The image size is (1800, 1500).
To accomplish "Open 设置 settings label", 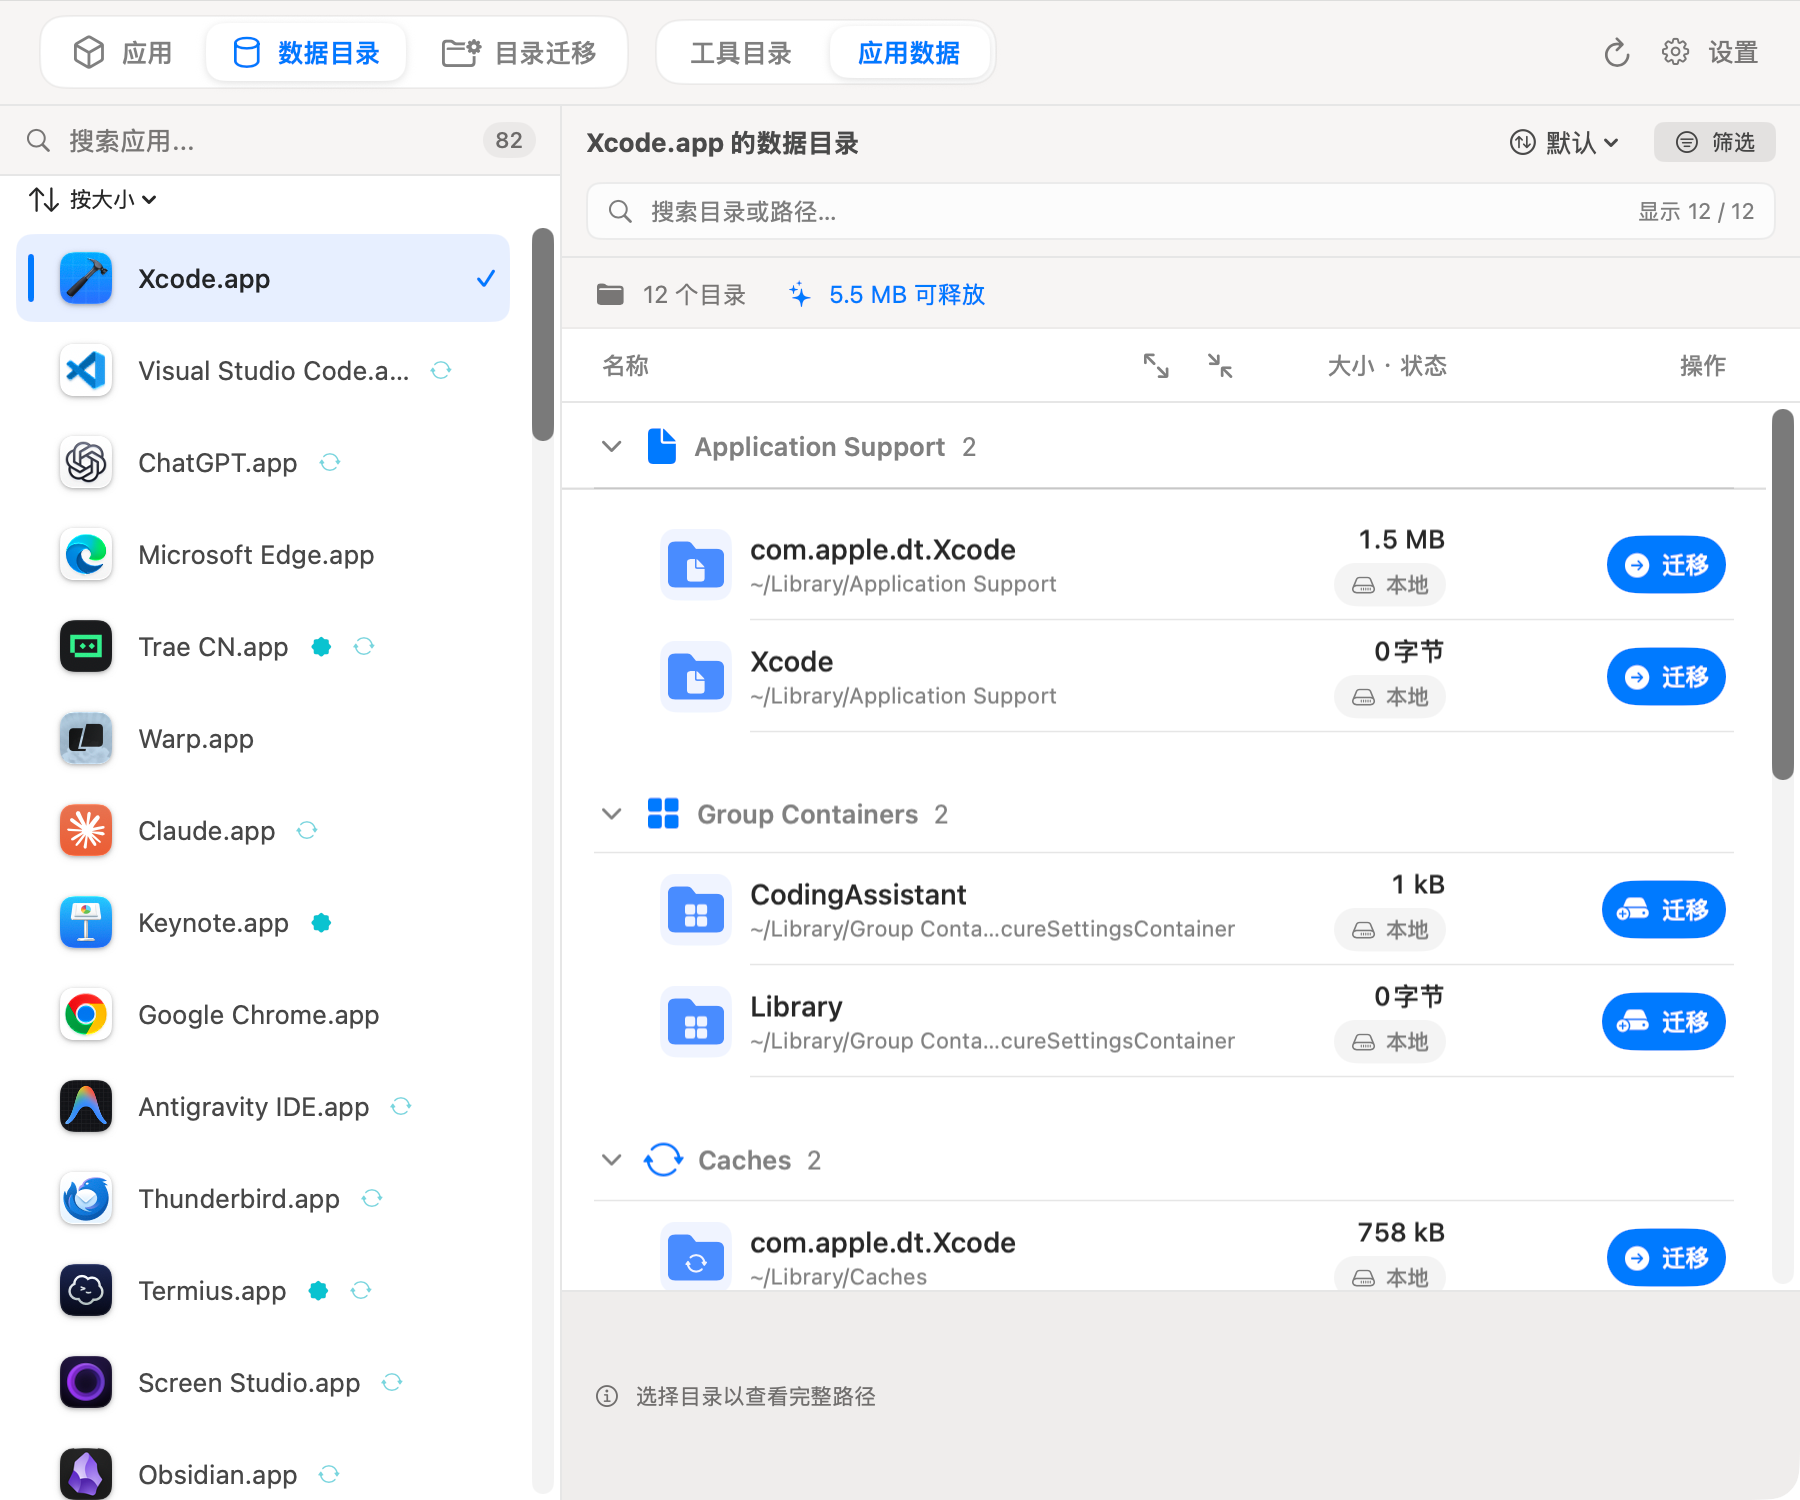I will (x=1733, y=52).
